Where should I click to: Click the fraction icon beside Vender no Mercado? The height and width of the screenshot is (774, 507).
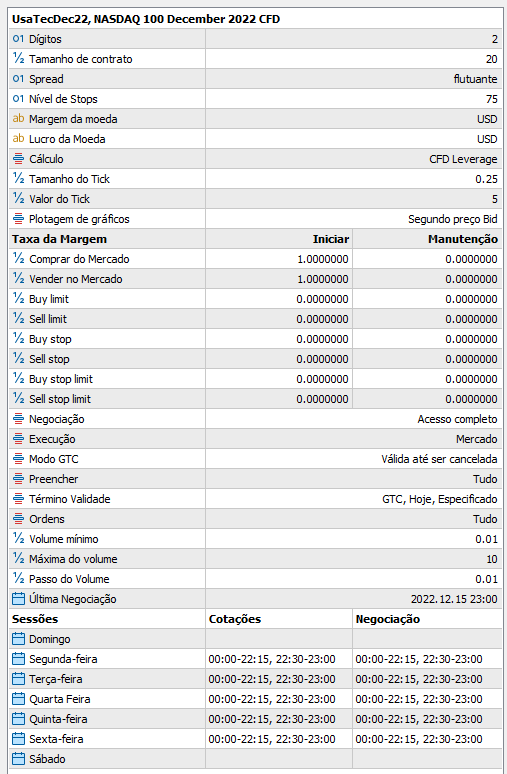pos(18,278)
